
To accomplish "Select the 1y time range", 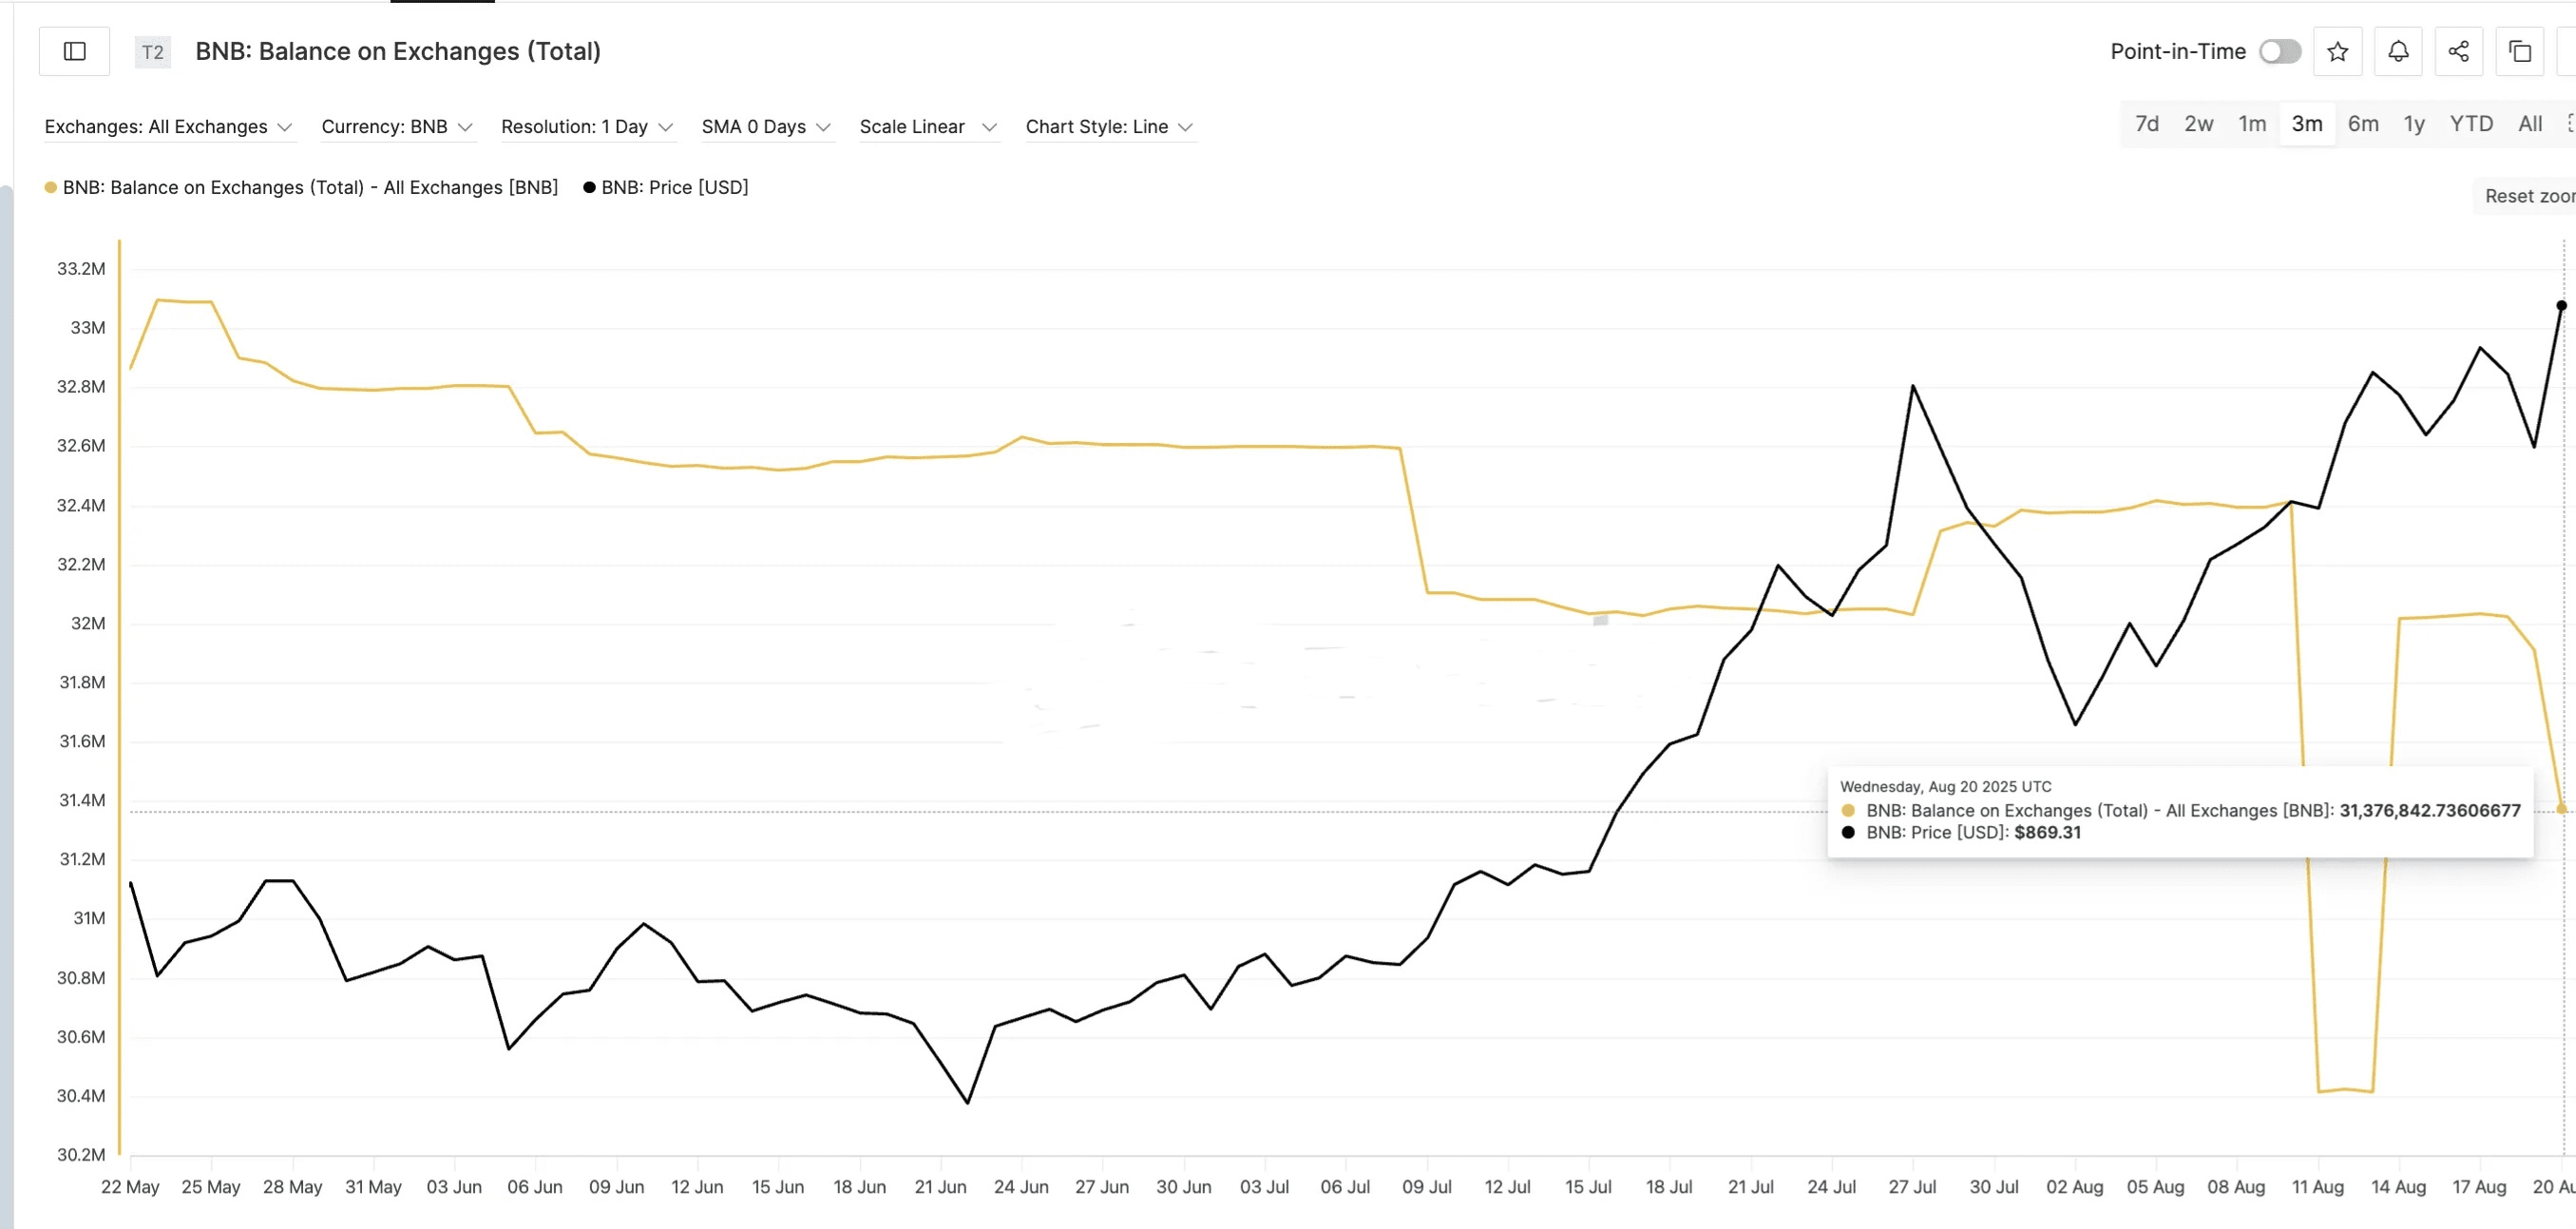I will (x=2414, y=124).
